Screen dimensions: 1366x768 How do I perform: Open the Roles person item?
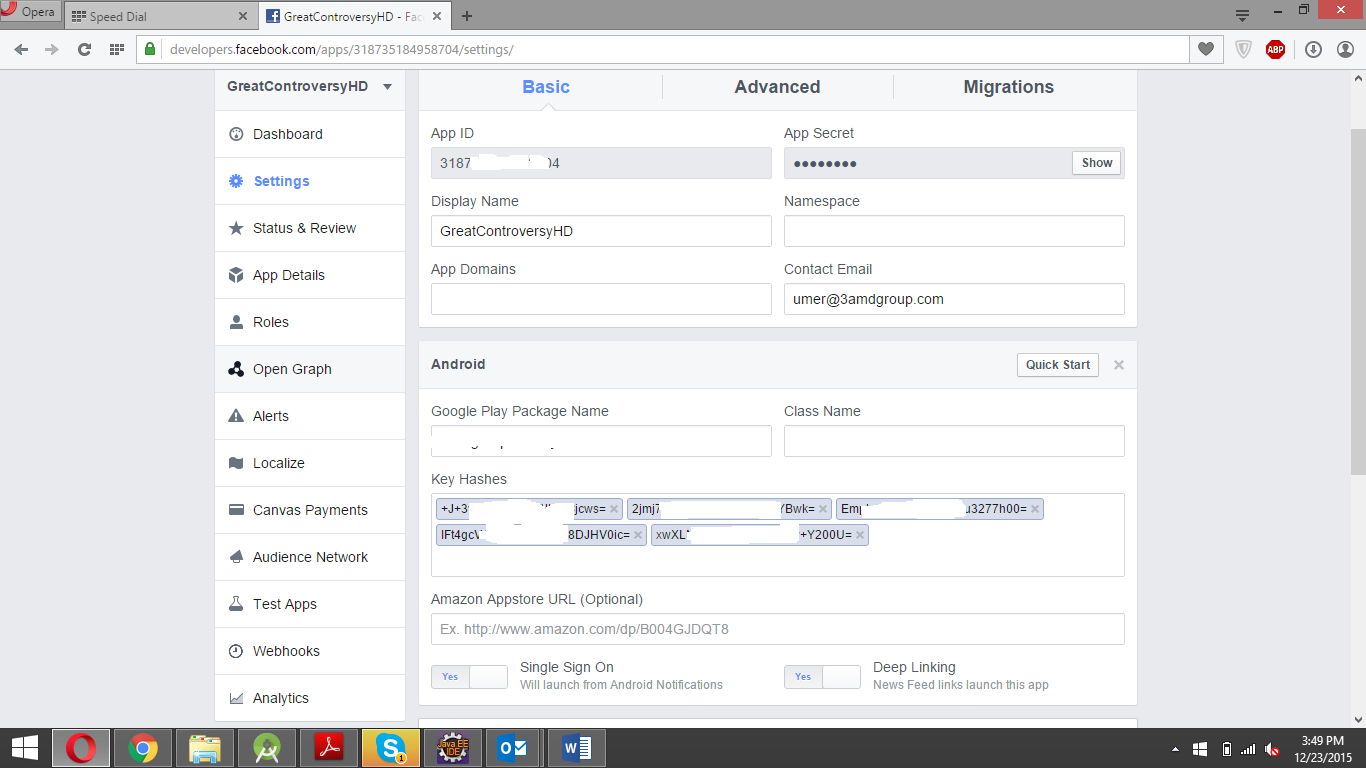tap(310, 322)
